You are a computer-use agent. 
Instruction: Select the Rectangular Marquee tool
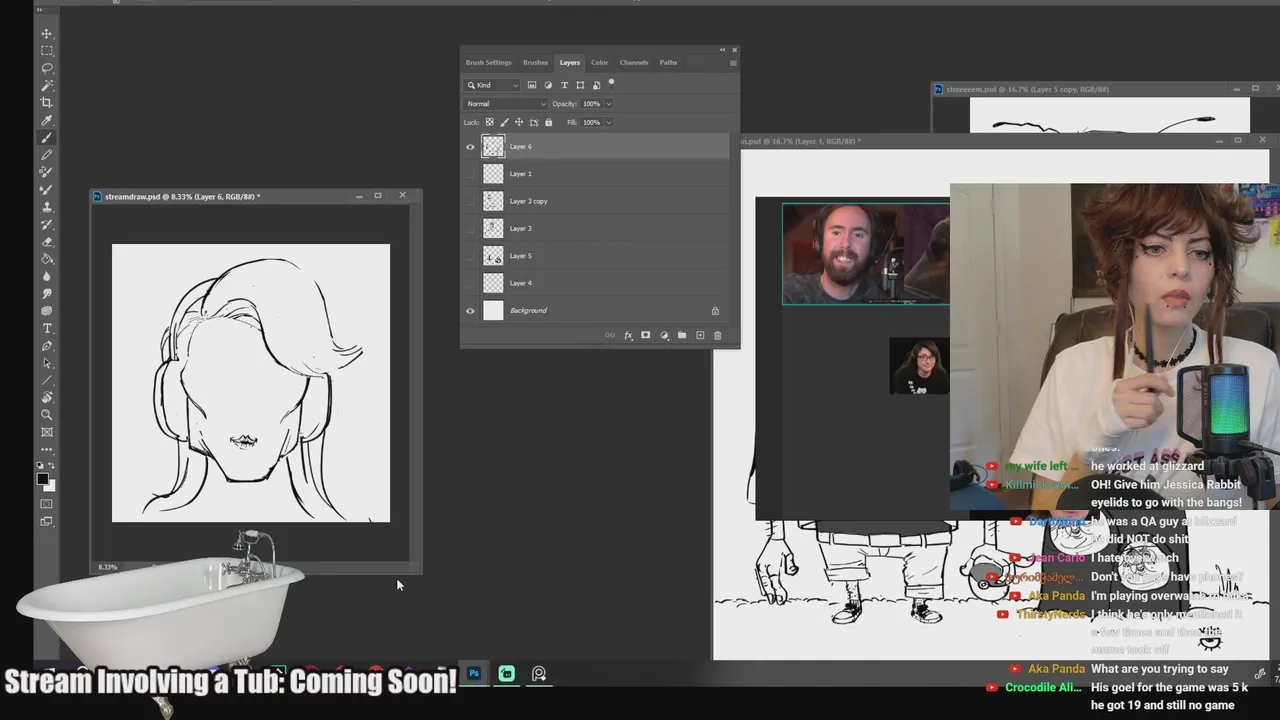pos(47,51)
